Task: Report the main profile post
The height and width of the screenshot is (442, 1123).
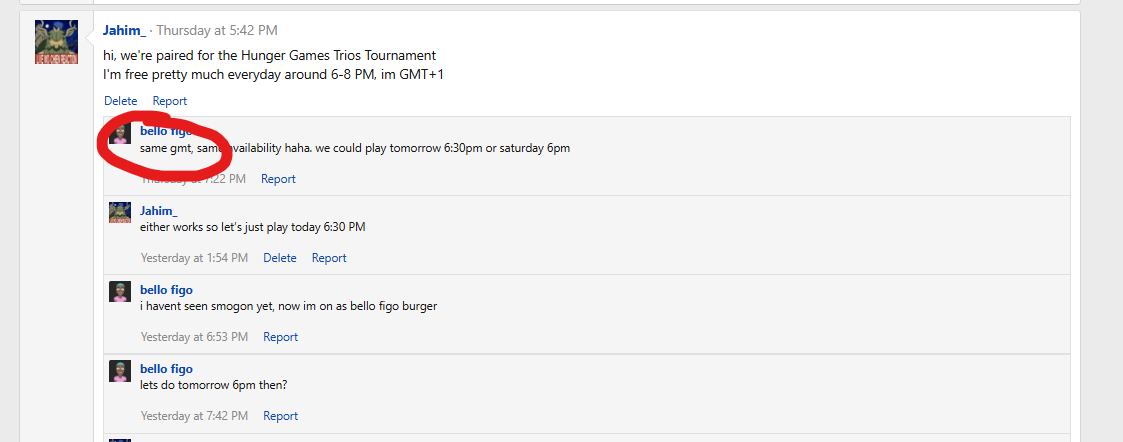Action: click(x=170, y=101)
